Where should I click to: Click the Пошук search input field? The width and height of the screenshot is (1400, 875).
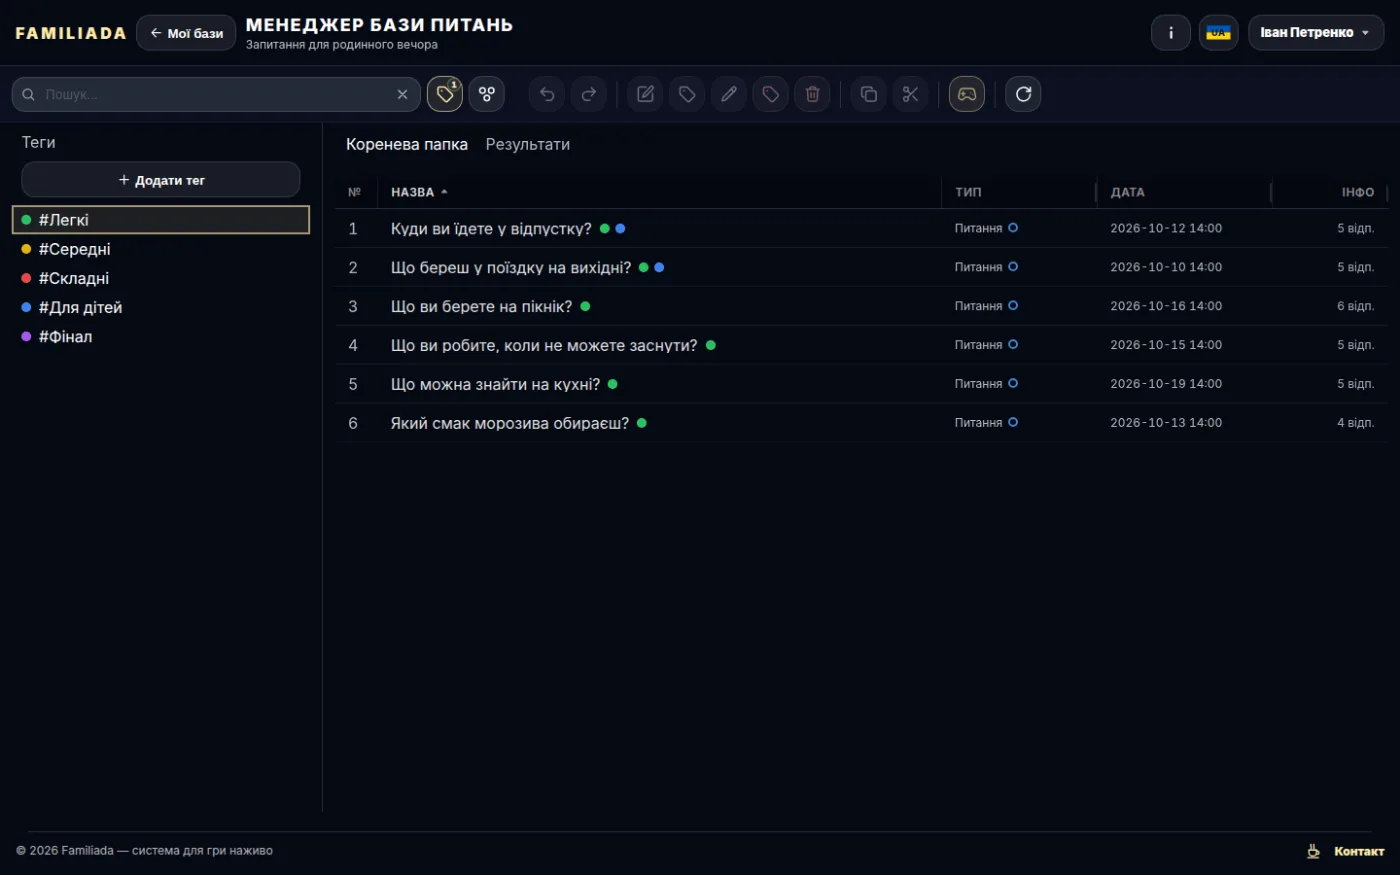216,94
